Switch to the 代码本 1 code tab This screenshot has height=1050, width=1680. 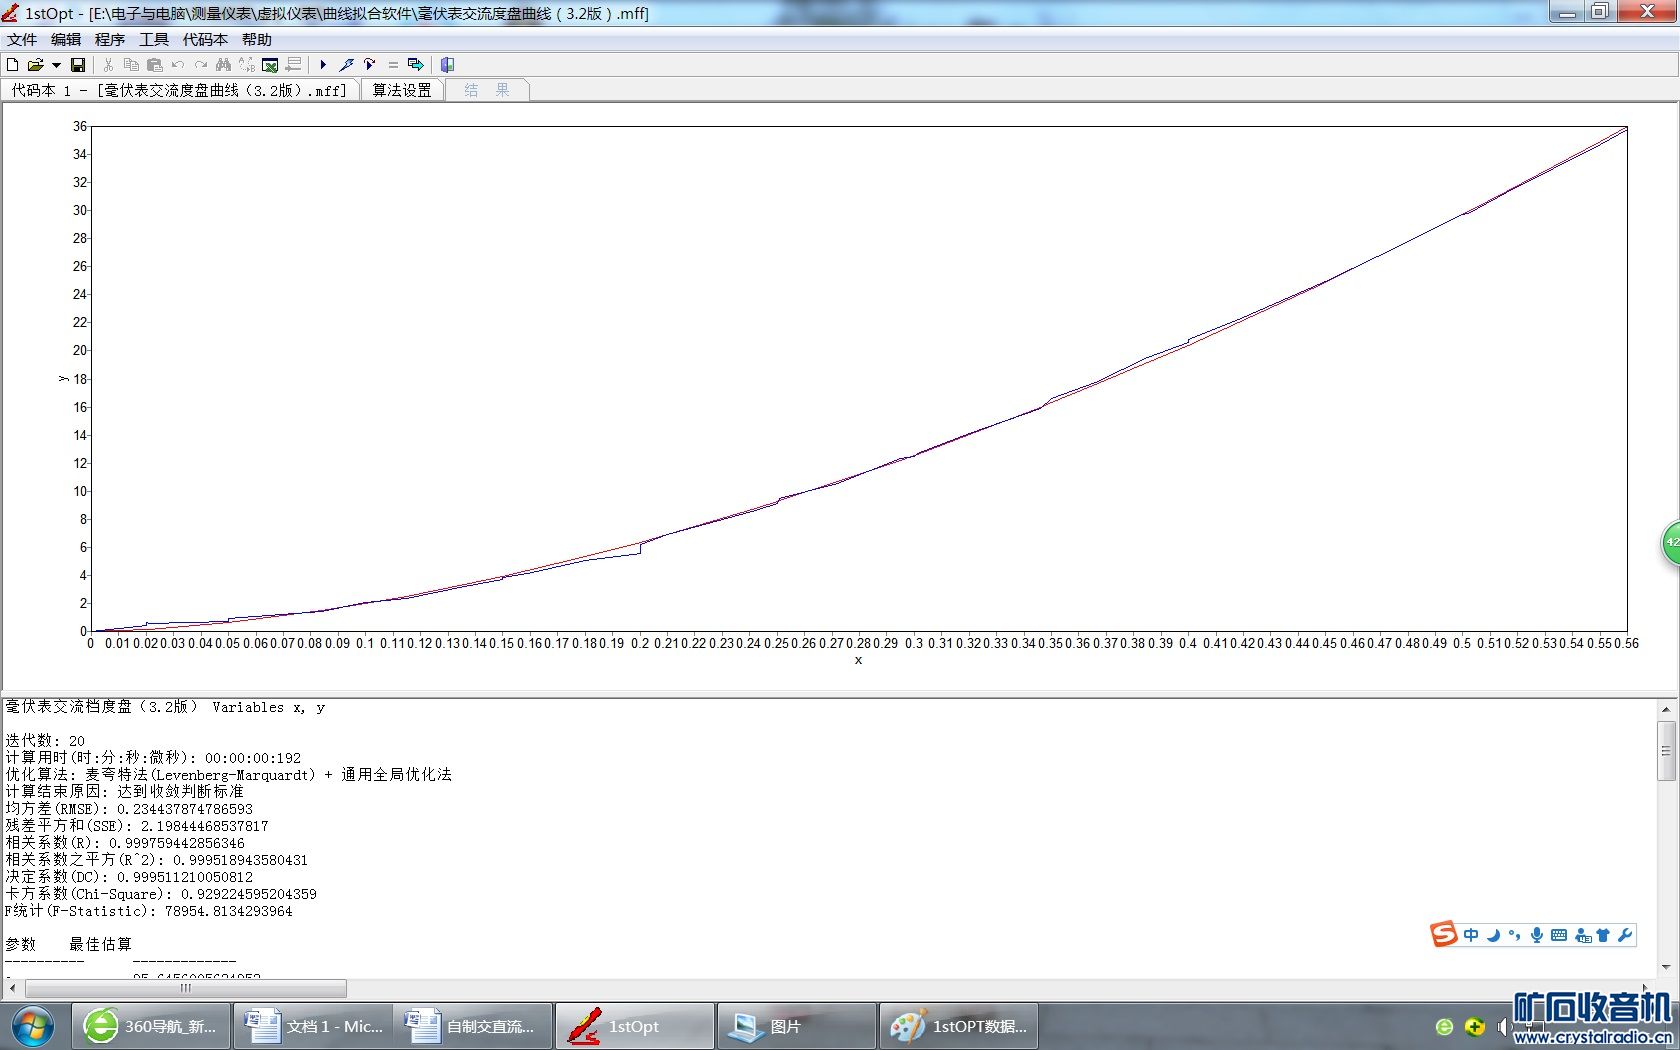180,90
